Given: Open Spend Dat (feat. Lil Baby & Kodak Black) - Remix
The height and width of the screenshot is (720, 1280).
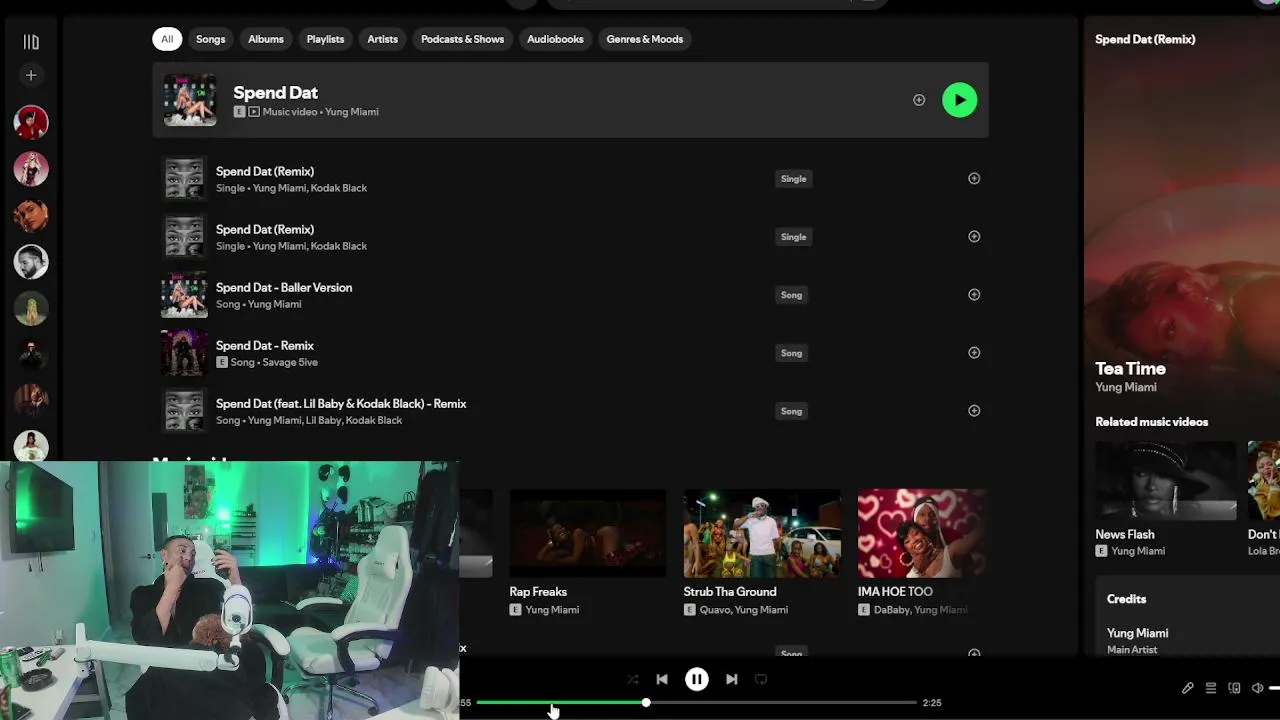Looking at the screenshot, I should coord(341,404).
